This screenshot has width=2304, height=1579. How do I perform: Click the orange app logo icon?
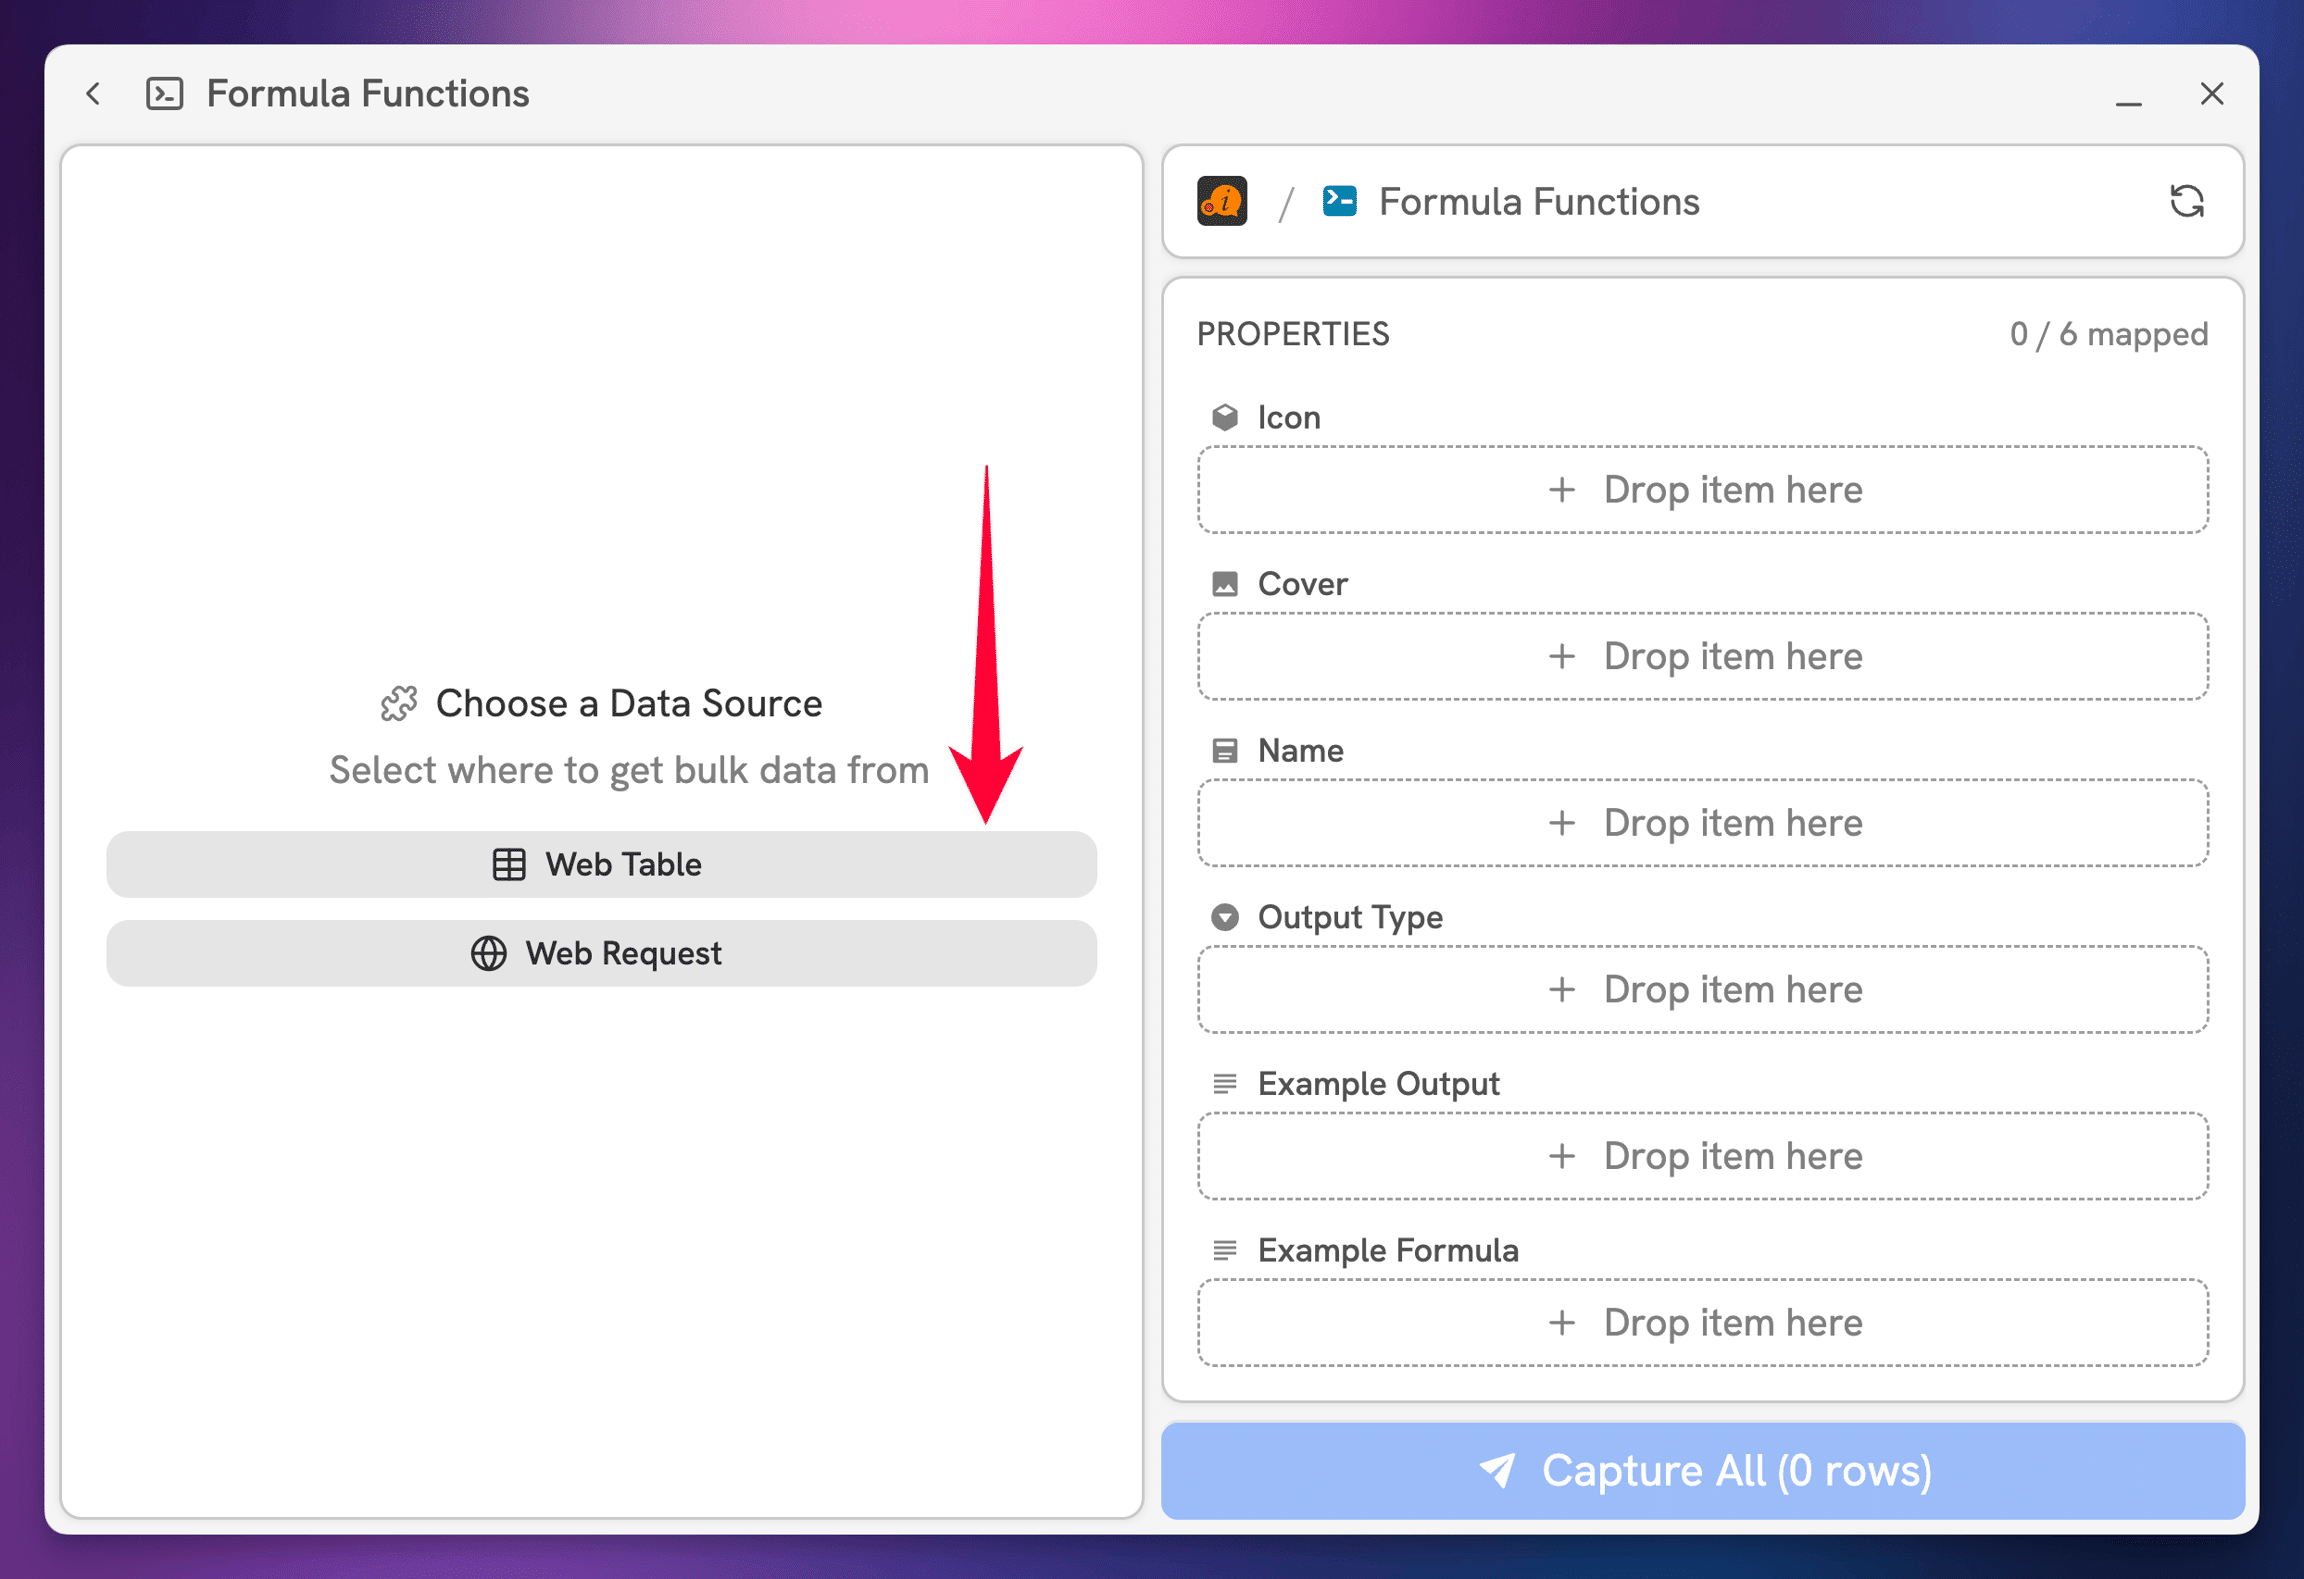1222,201
